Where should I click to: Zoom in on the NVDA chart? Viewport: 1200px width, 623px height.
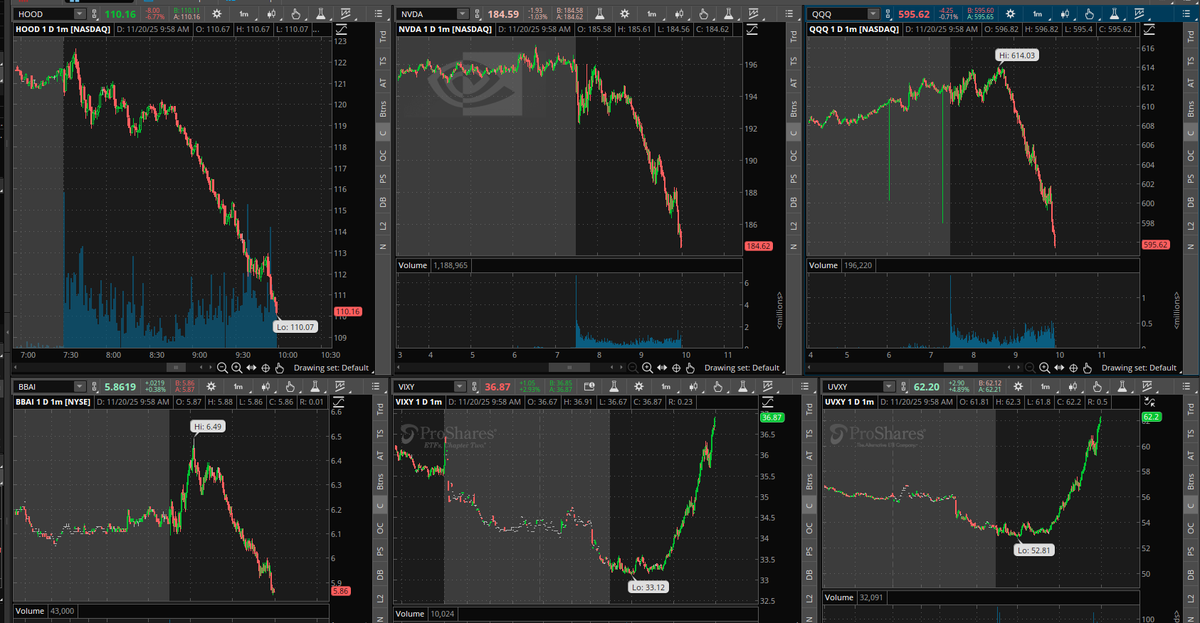coord(647,368)
